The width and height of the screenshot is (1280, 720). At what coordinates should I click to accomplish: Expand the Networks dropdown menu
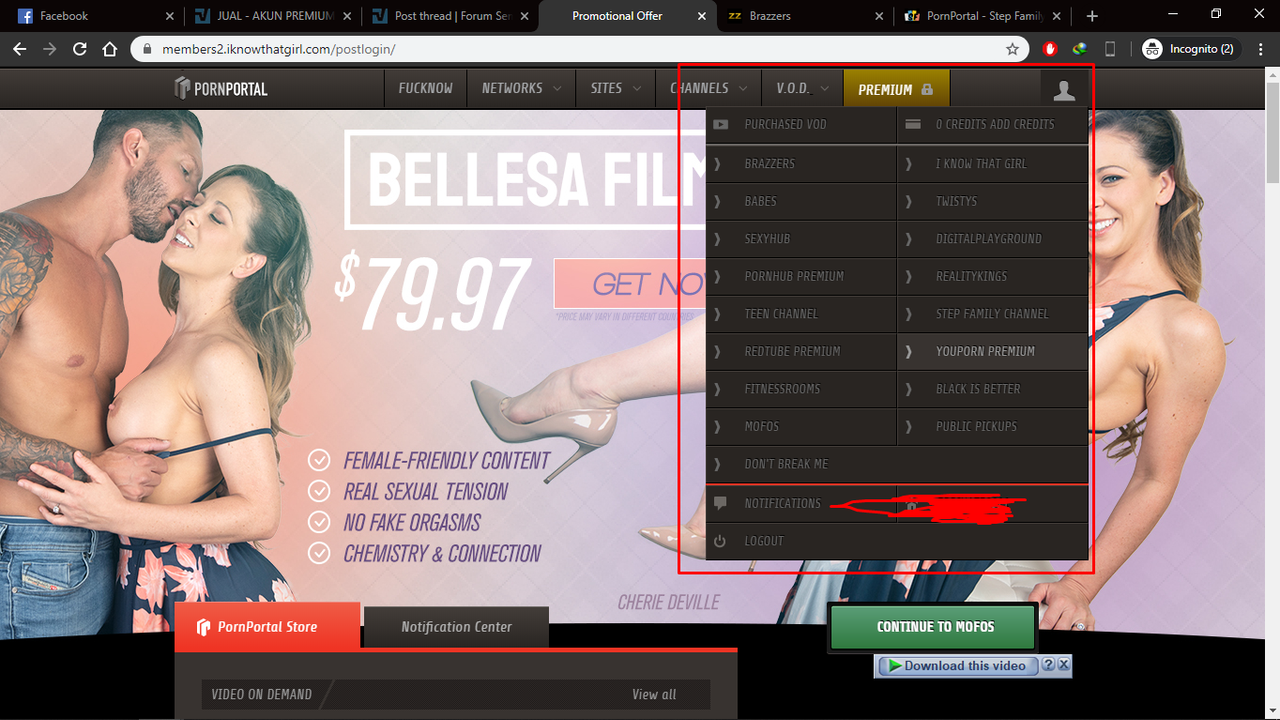click(x=520, y=88)
